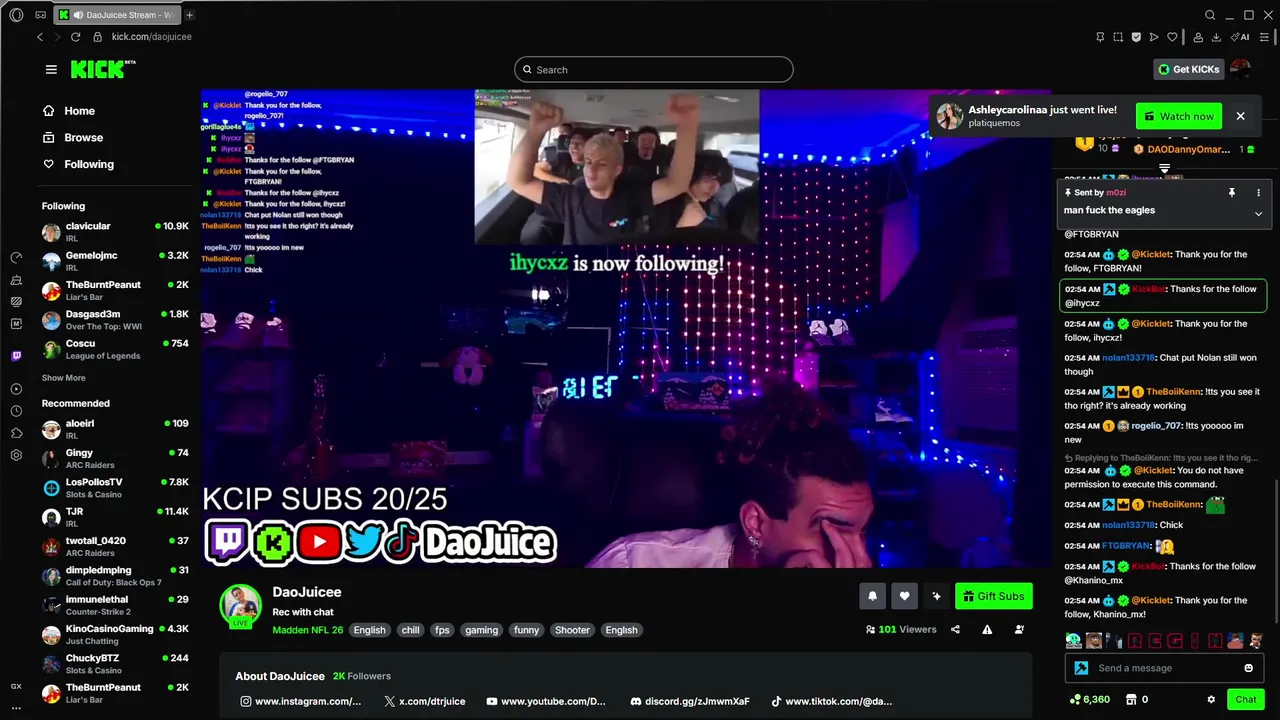Toggle follow heart for DaoJuicee
This screenshot has width=1280, height=720.
[x=904, y=596]
